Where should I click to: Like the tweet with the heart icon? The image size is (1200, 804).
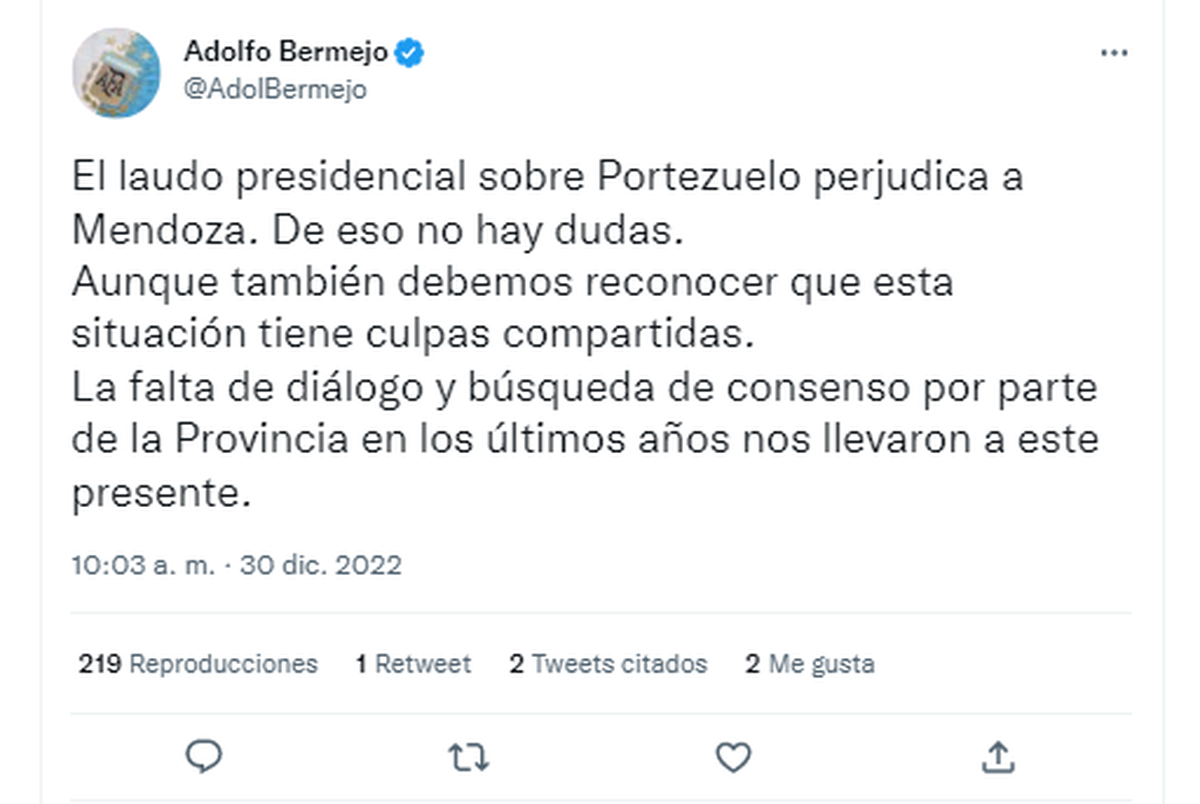734,757
